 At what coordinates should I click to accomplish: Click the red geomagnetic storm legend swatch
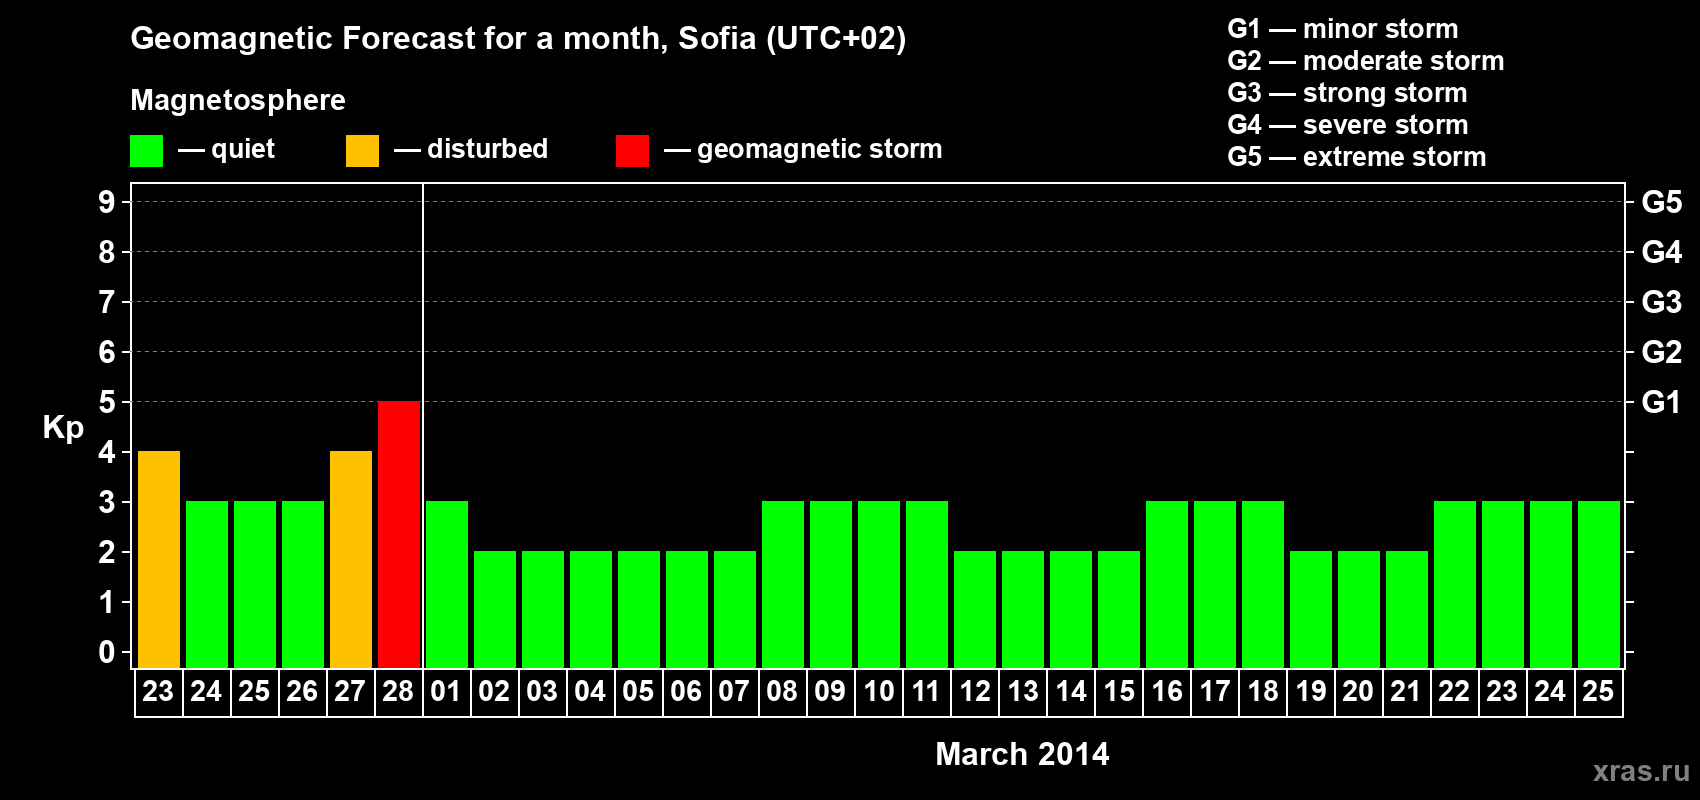tap(632, 151)
